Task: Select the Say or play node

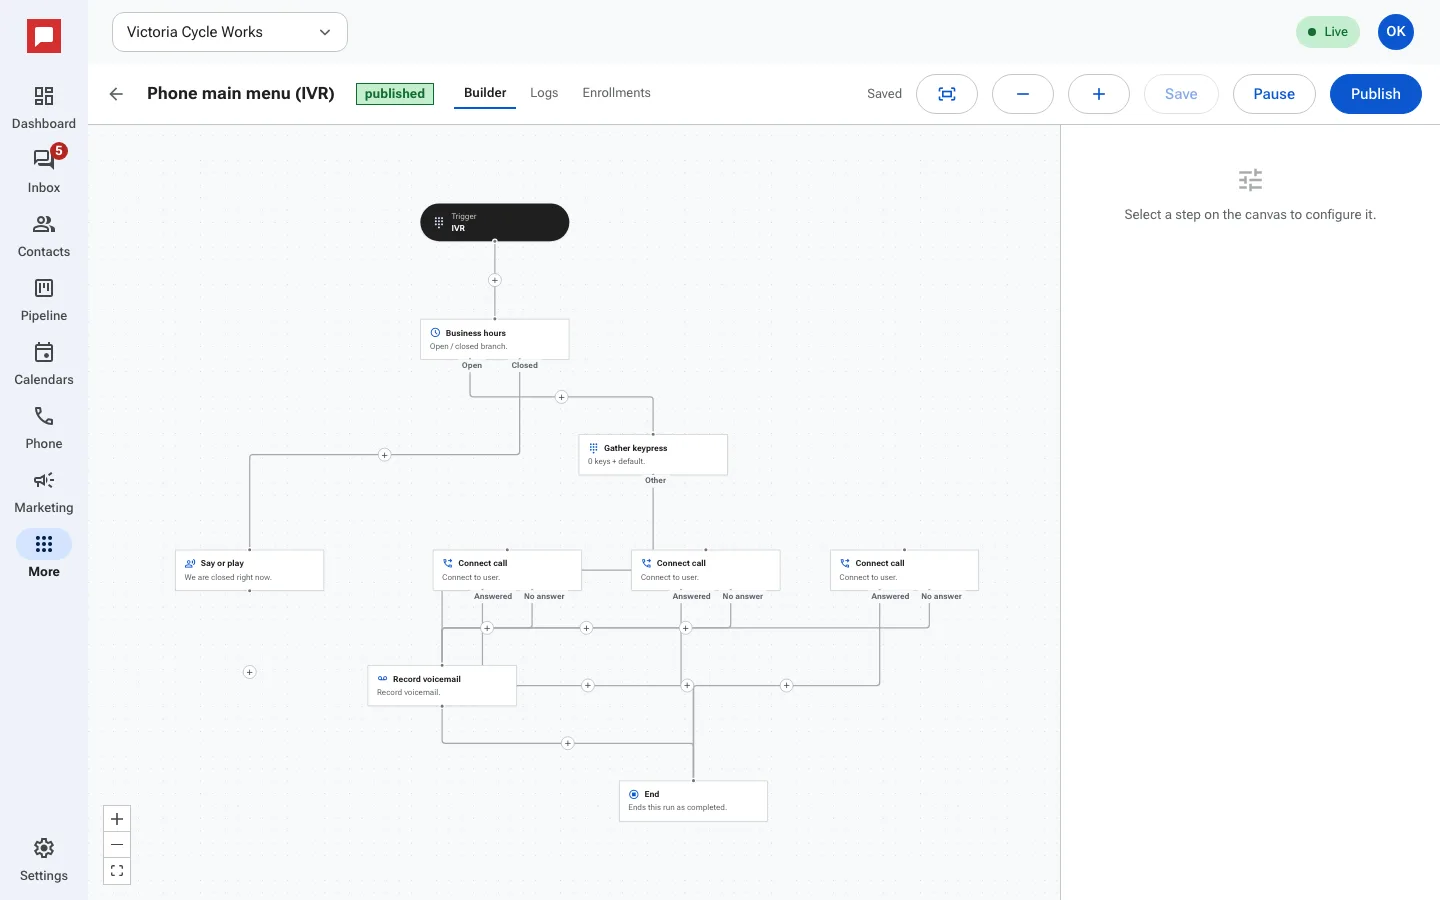Action: (249, 570)
